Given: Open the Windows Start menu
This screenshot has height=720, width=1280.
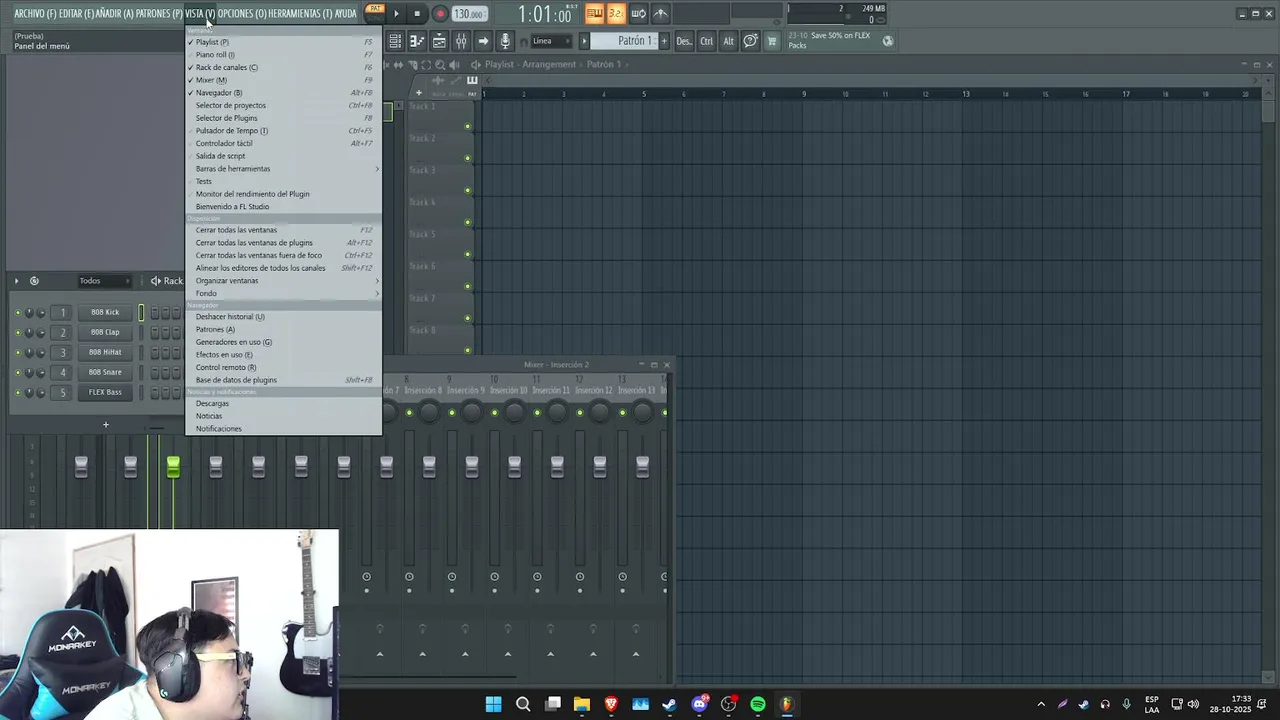Looking at the screenshot, I should [493, 704].
